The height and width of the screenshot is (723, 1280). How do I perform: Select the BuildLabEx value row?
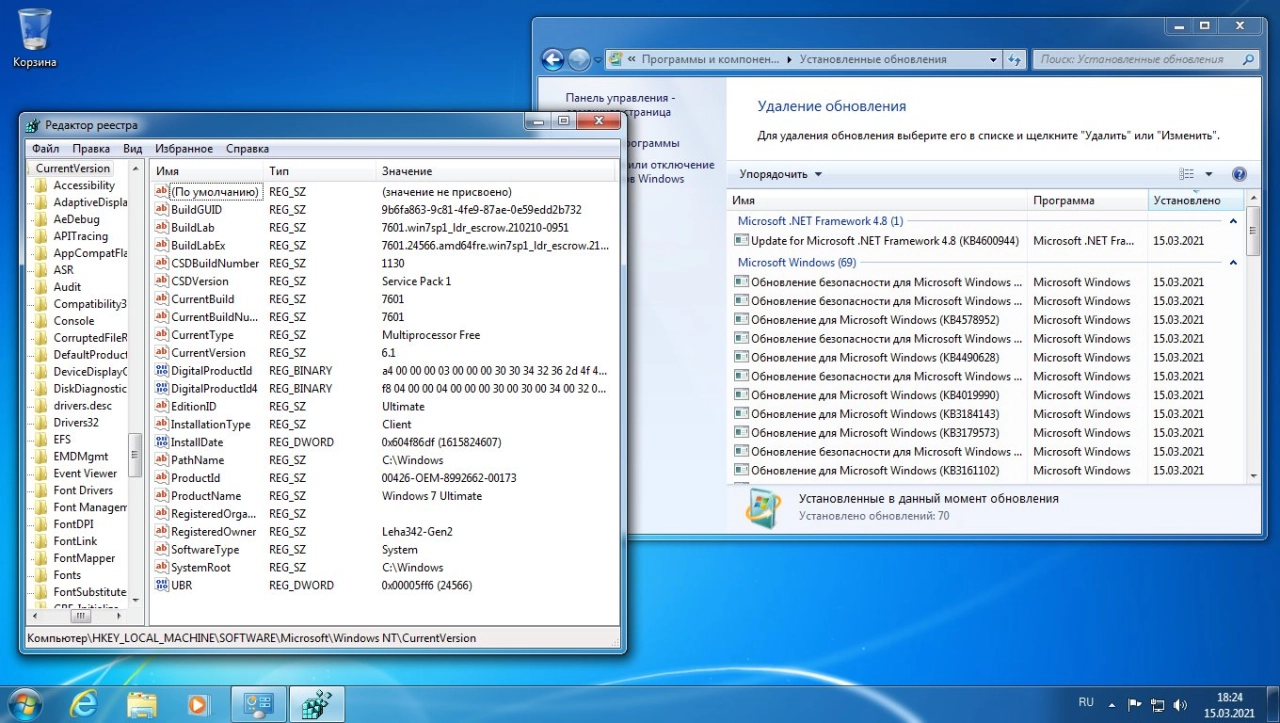tap(386, 246)
